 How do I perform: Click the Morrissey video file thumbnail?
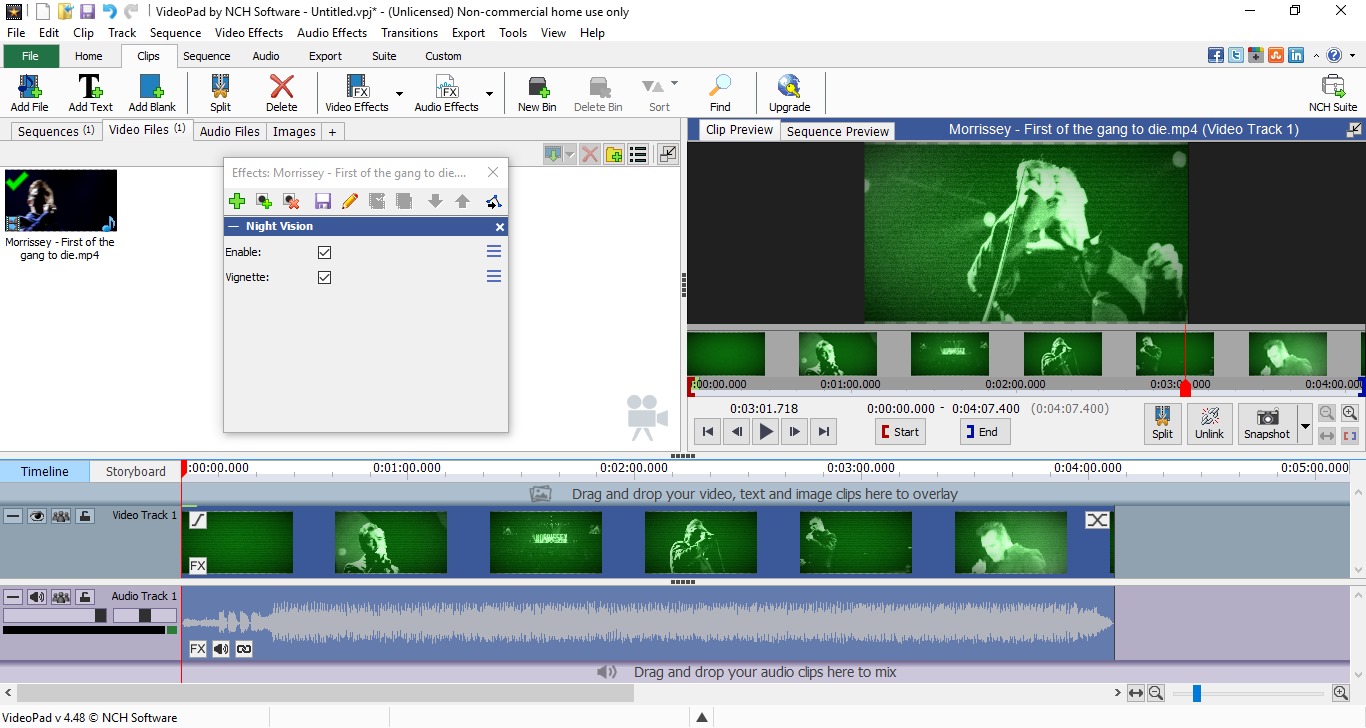click(61, 200)
